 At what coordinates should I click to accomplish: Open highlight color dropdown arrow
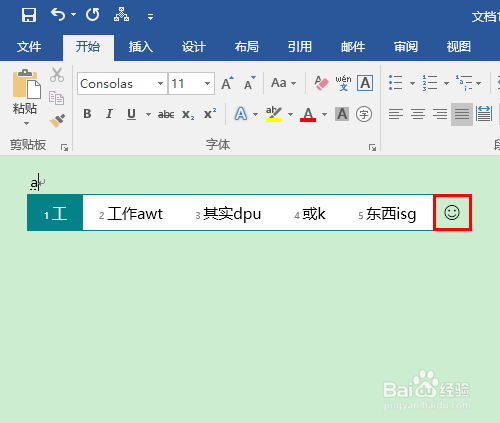290,114
